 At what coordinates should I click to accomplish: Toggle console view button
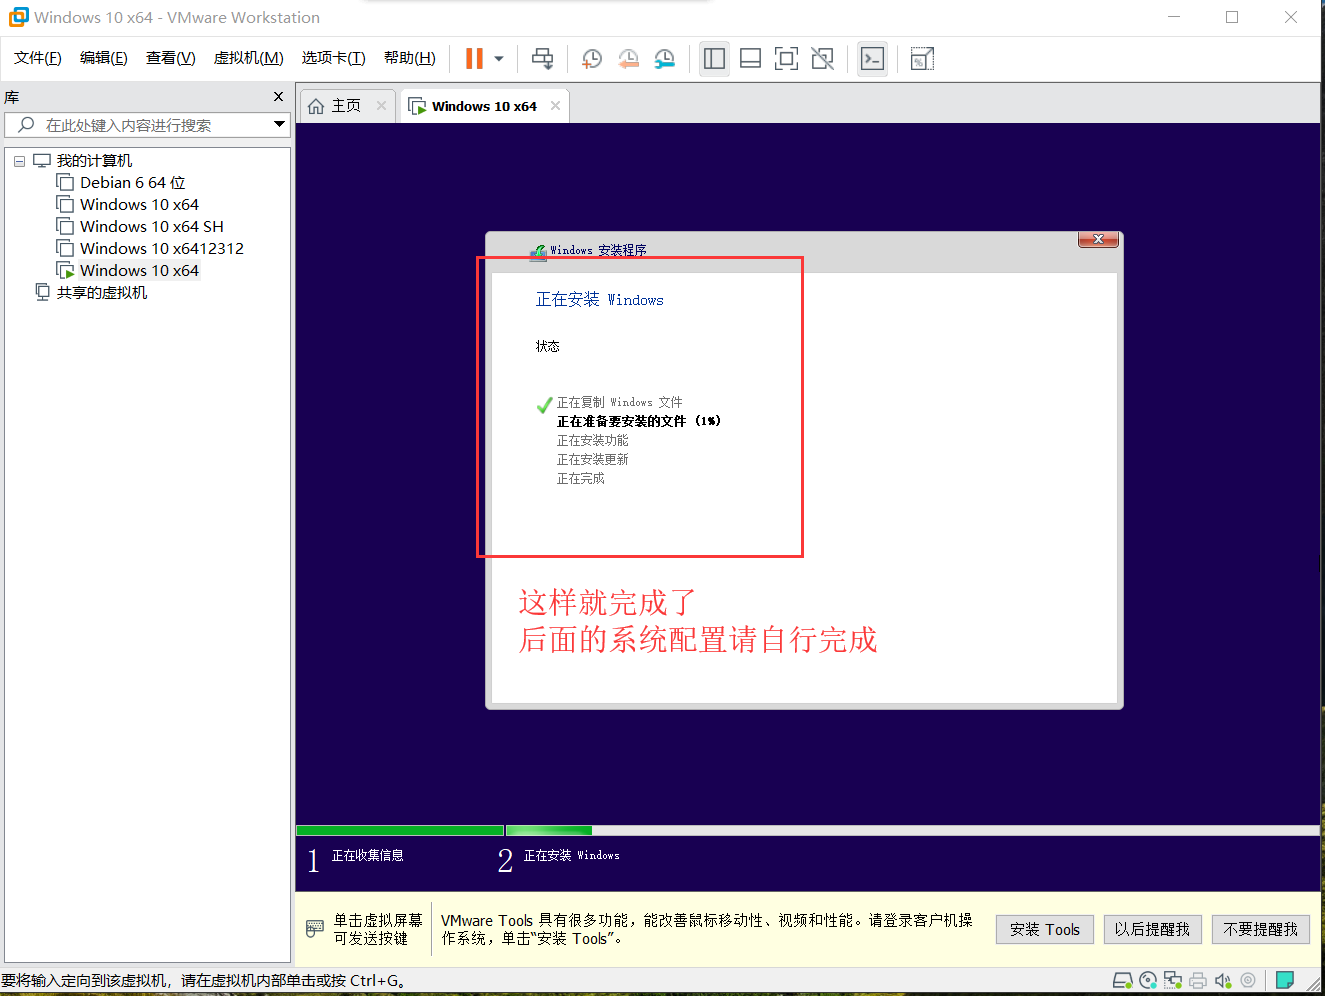point(872,59)
